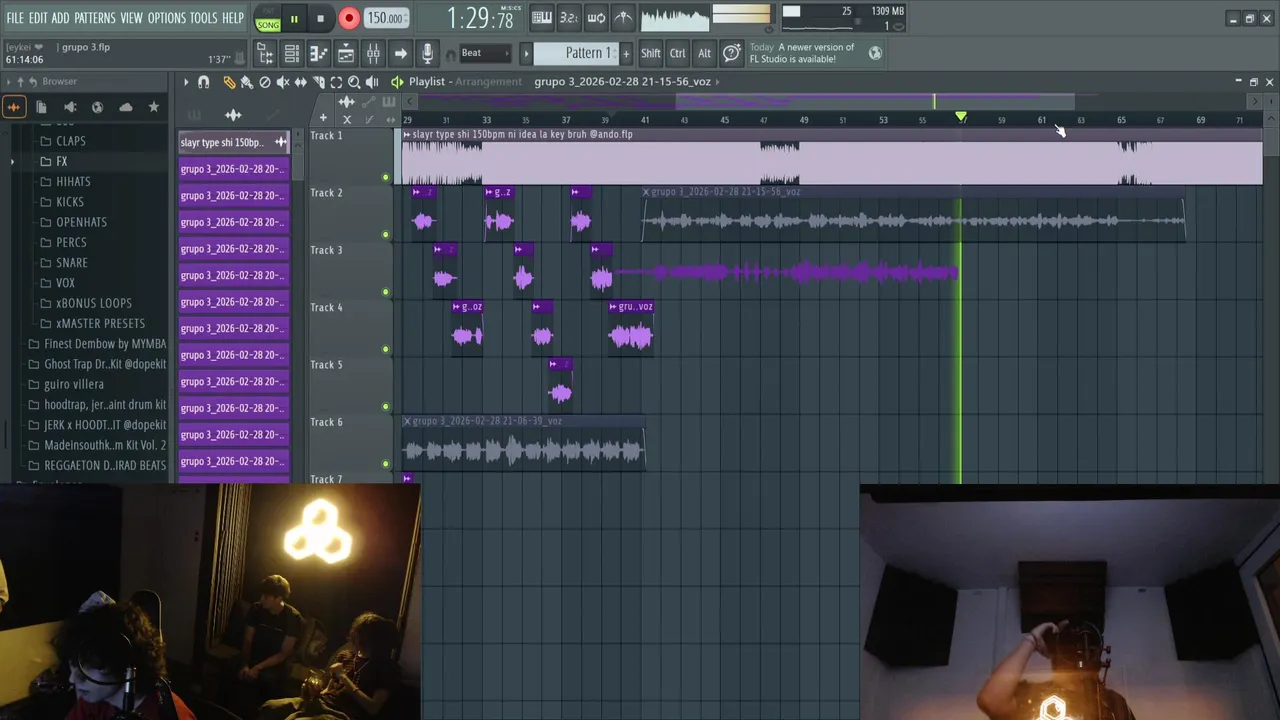Open the Mixer via fader icon
The height and width of the screenshot is (720, 1280).
pyautogui.click(x=373, y=53)
